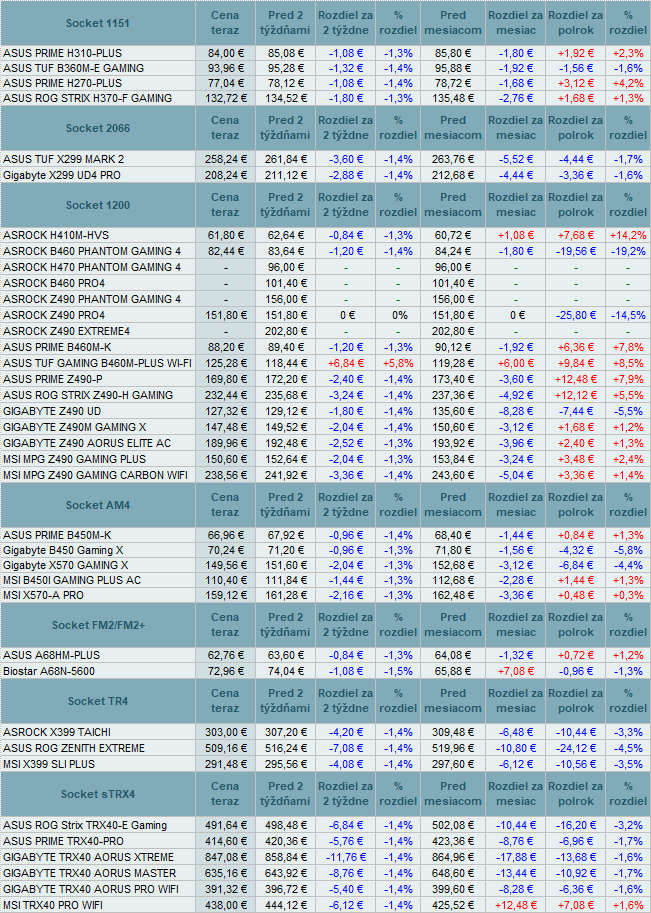
Task: Select the MSI MPG Z490 GAMING PLUS name
Action: pos(75,459)
